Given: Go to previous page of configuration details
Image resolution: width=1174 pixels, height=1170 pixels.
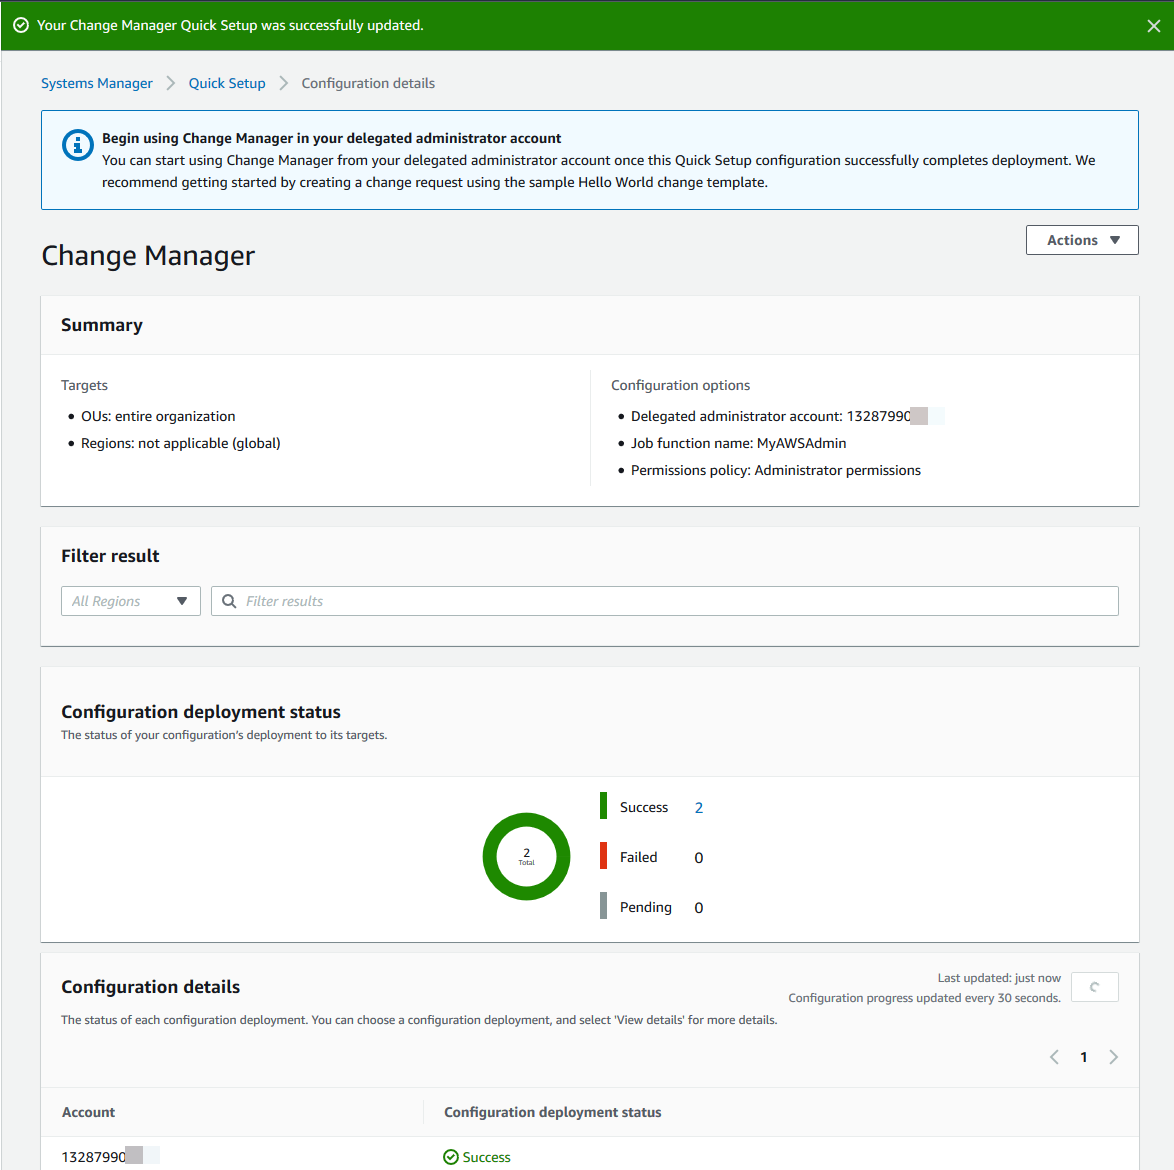Looking at the screenshot, I should 1054,1057.
